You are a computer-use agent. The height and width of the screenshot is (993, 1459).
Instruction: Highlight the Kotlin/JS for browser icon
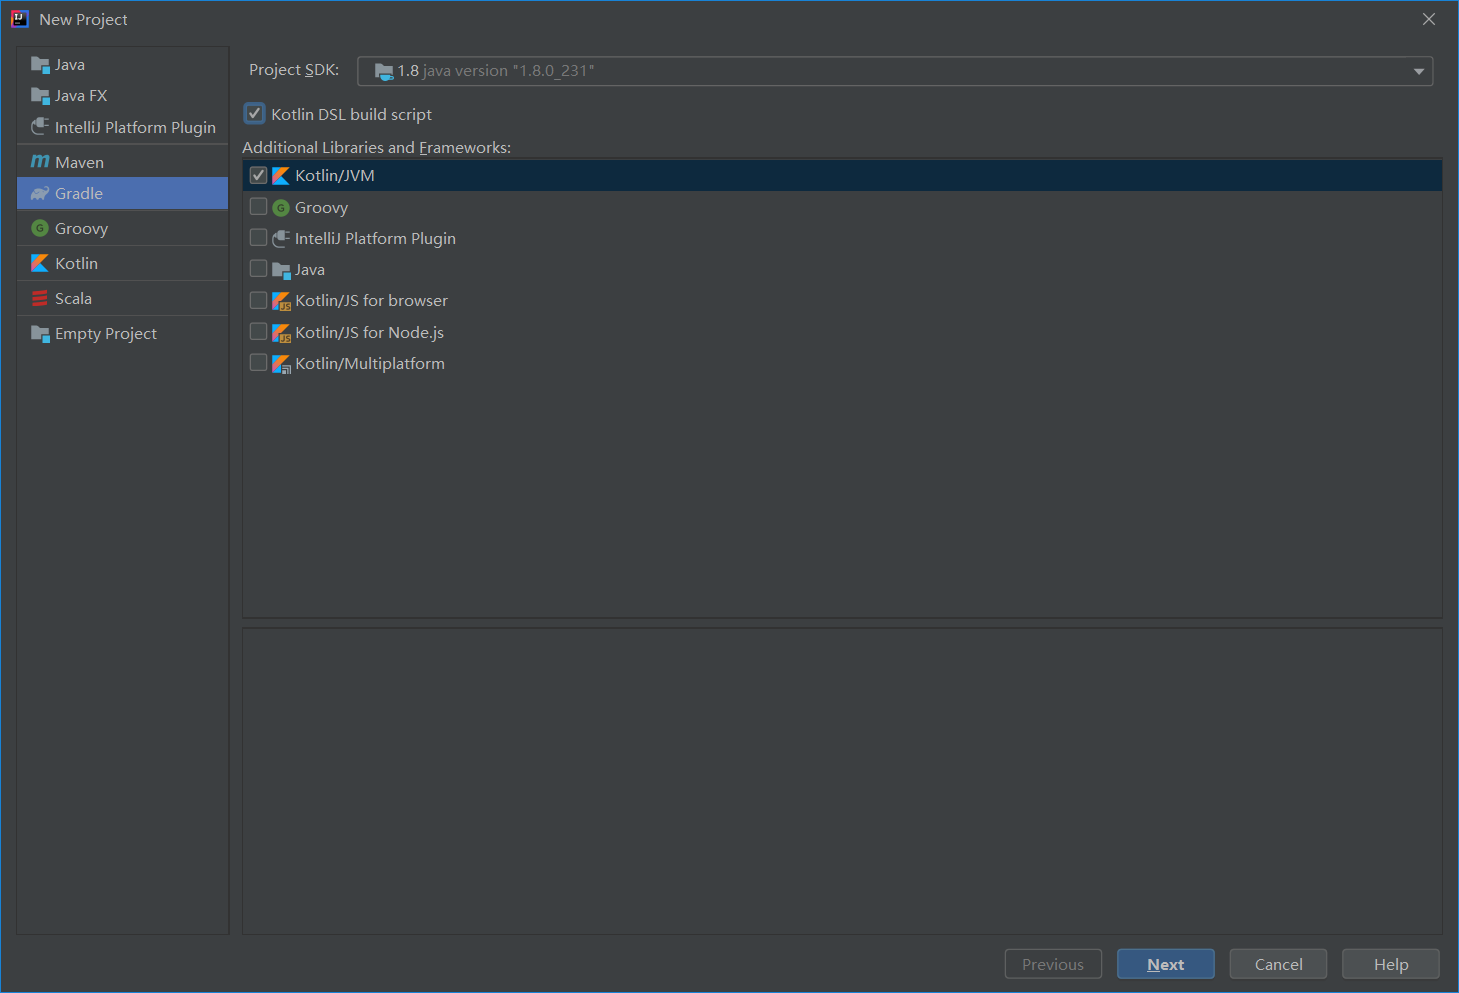tap(281, 301)
